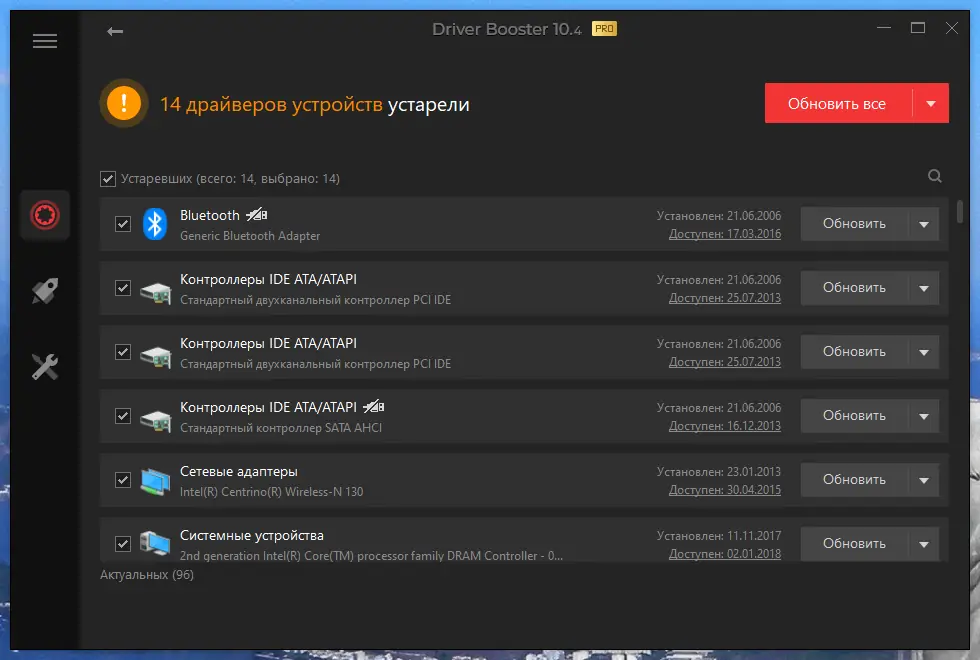Open dropdown for Wireless-N 130 Update button
Image resolution: width=980 pixels, height=660 pixels.
[924, 480]
